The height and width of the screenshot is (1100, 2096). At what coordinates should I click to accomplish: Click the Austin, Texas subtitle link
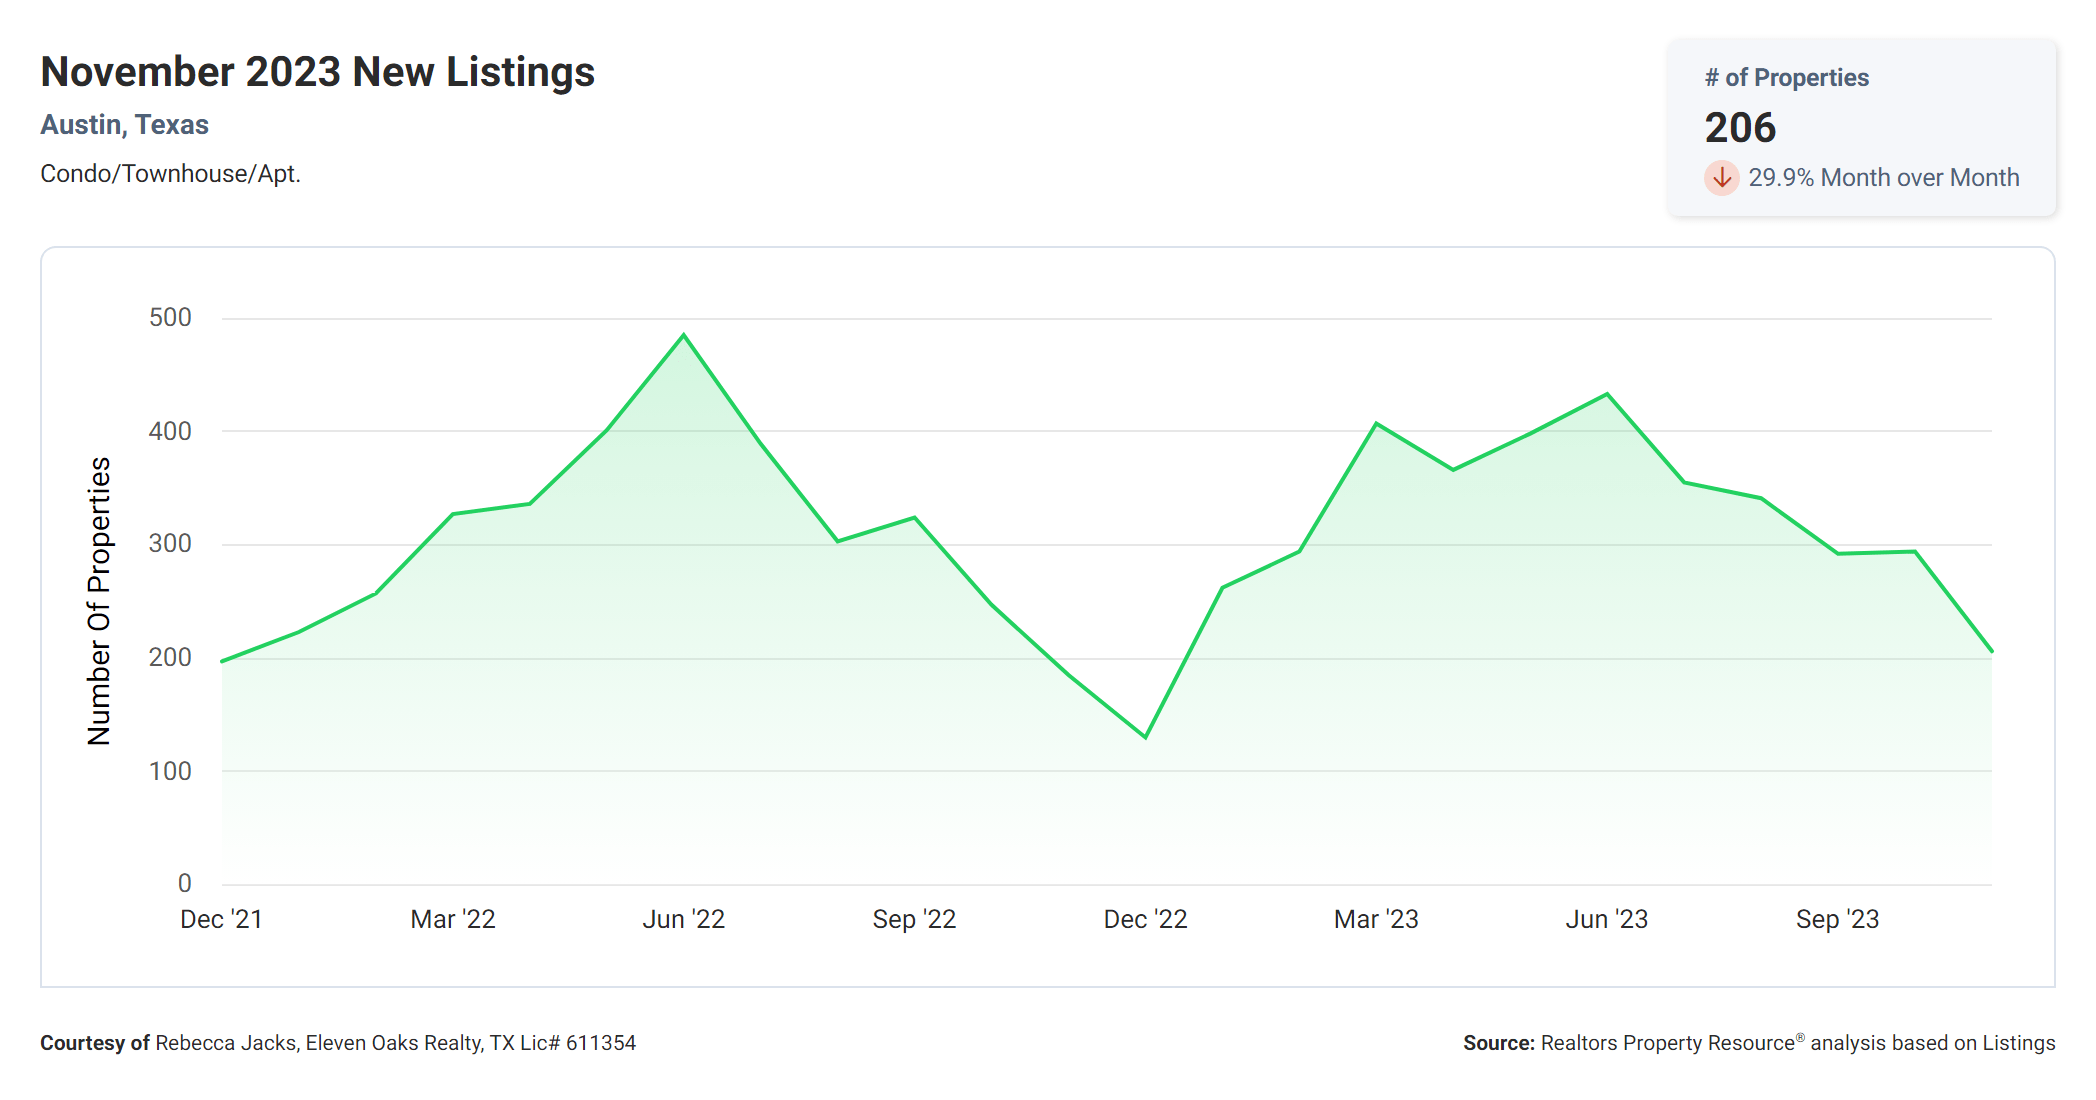point(124,125)
